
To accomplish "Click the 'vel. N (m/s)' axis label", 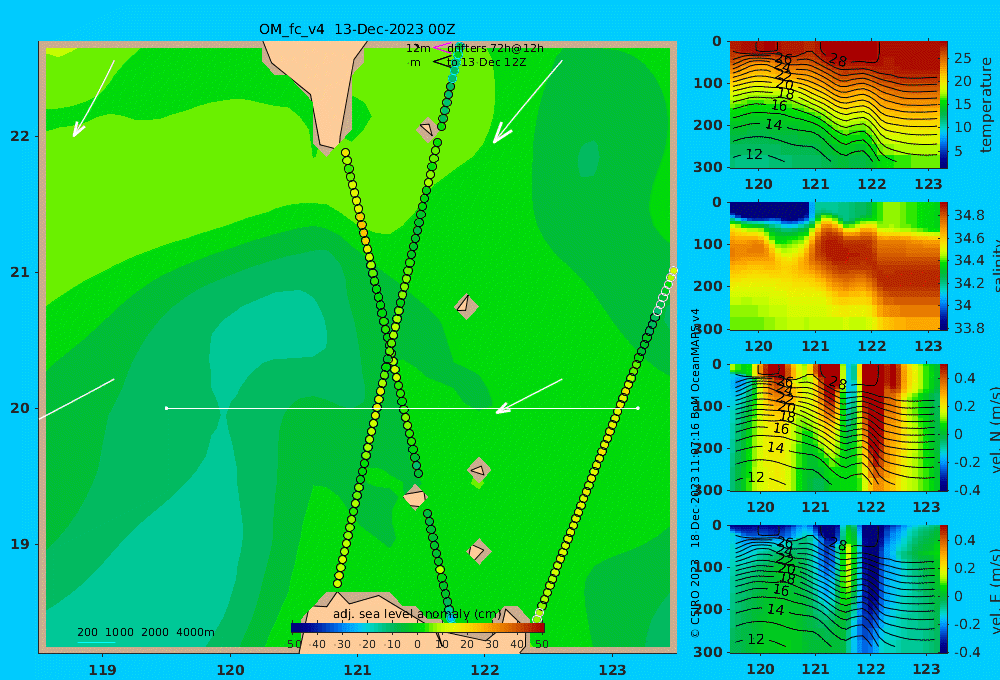I will [994, 429].
